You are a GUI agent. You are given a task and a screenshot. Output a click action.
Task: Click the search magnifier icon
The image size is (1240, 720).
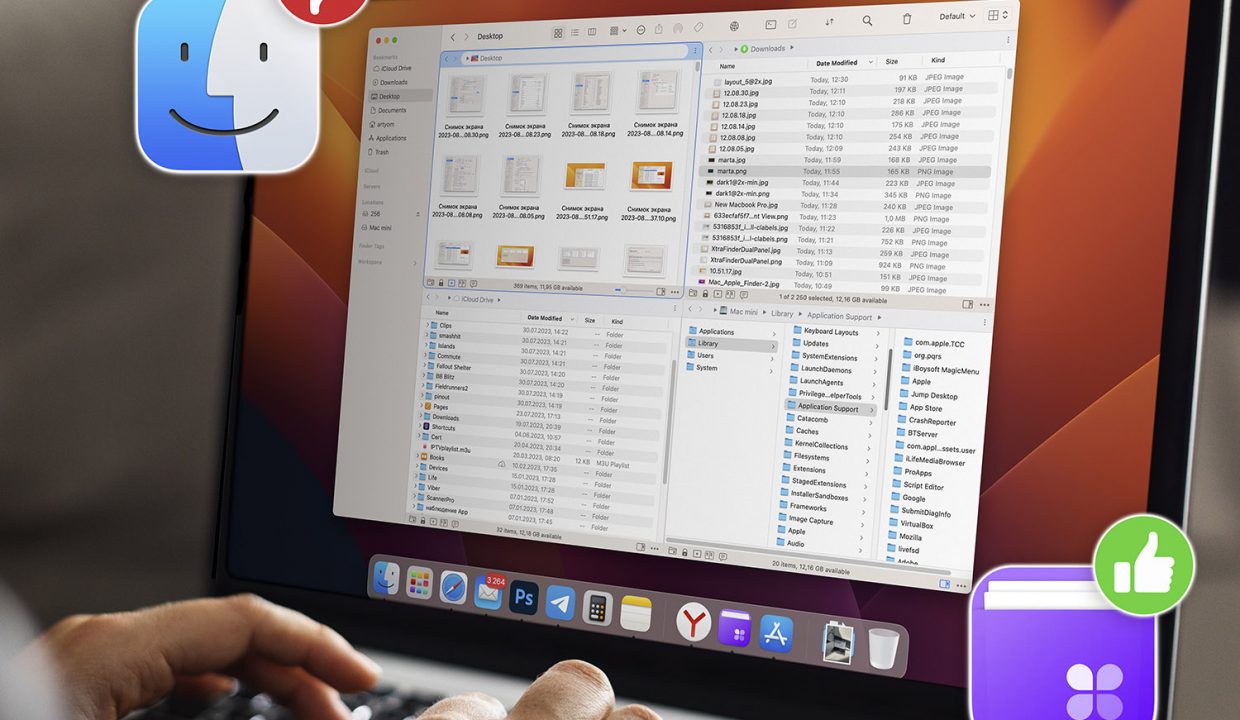(x=867, y=20)
